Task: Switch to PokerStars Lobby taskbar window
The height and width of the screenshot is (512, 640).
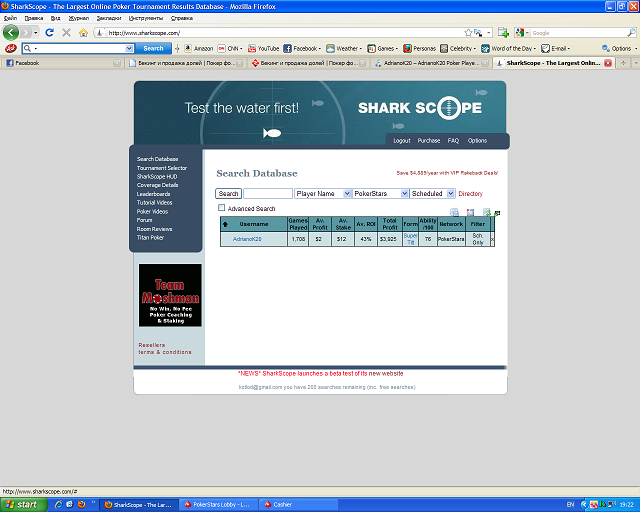Action: (x=220, y=505)
